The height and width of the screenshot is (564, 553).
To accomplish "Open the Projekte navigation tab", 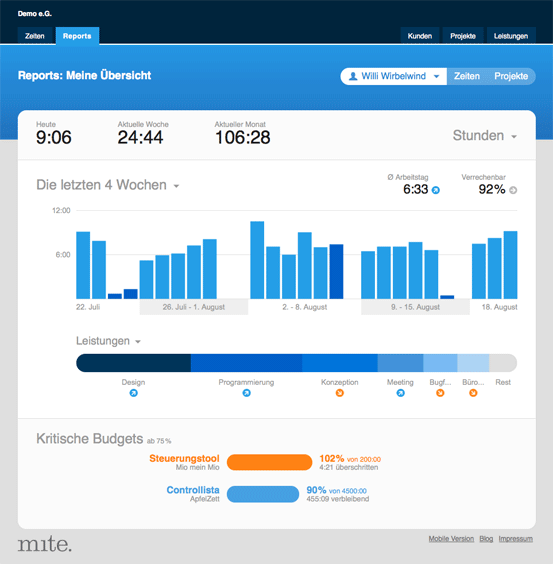I will click(463, 36).
